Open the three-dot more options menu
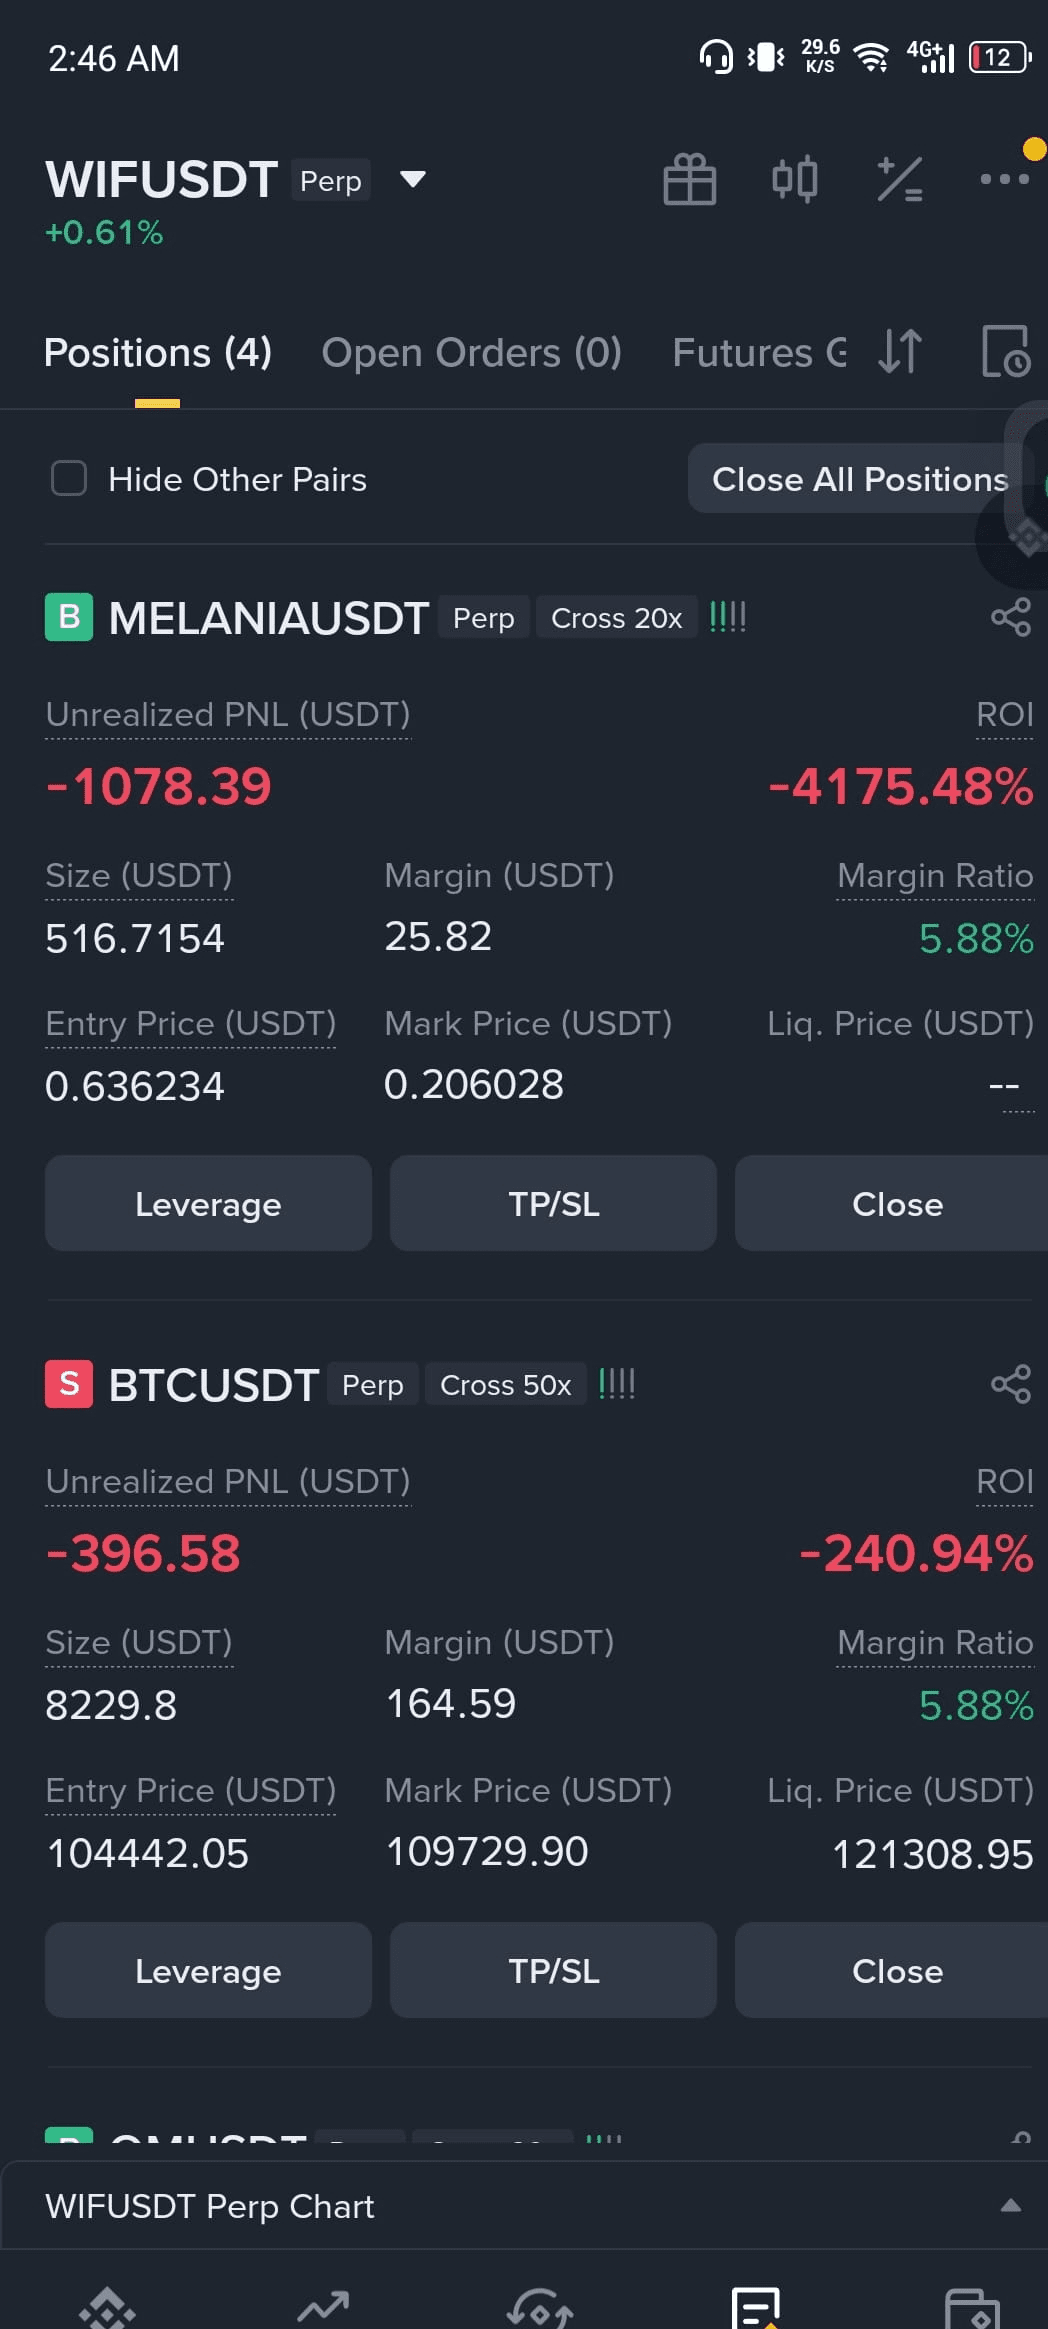This screenshot has width=1048, height=2329. tap(1004, 179)
